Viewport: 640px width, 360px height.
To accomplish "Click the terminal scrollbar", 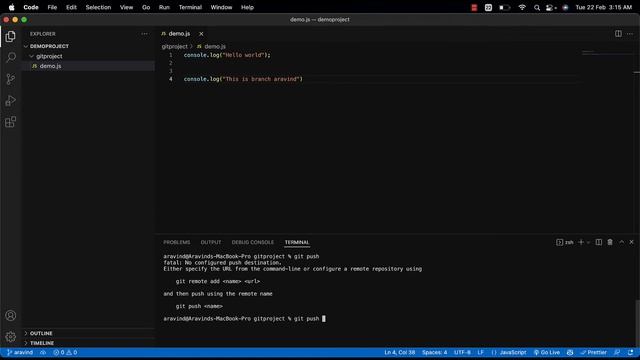I will 637,322.
